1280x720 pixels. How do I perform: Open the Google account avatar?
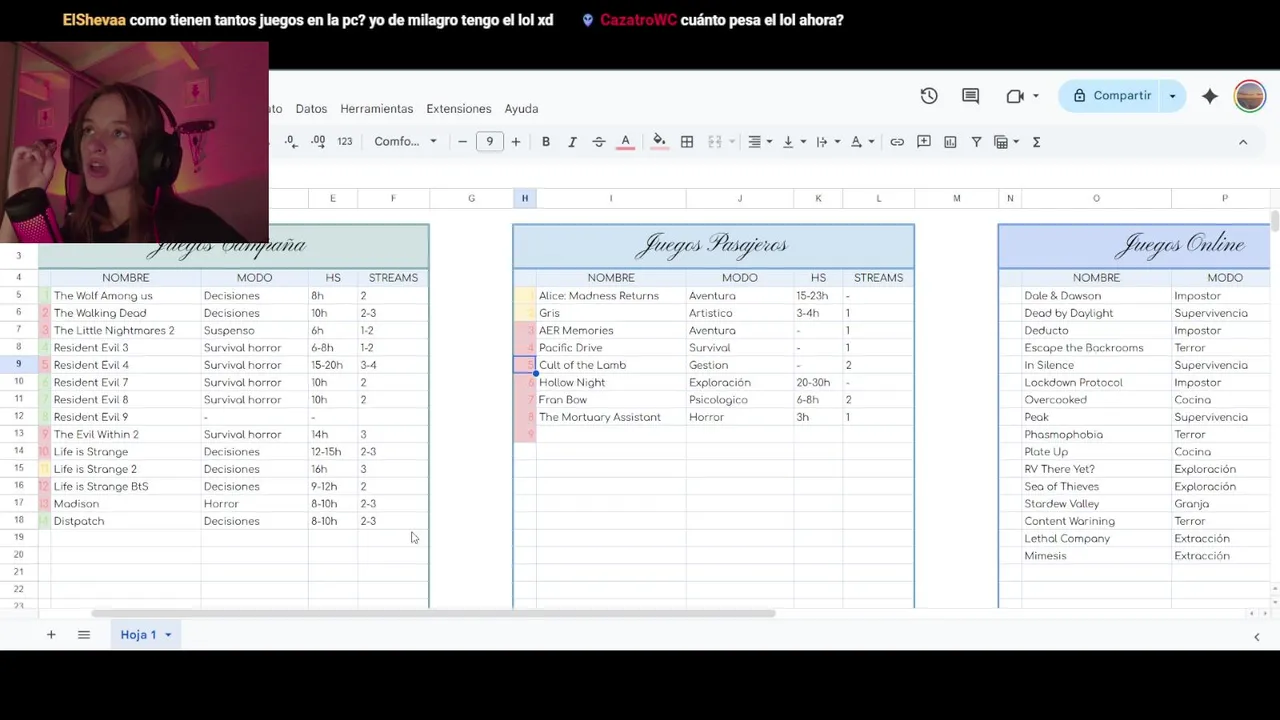(x=1250, y=96)
